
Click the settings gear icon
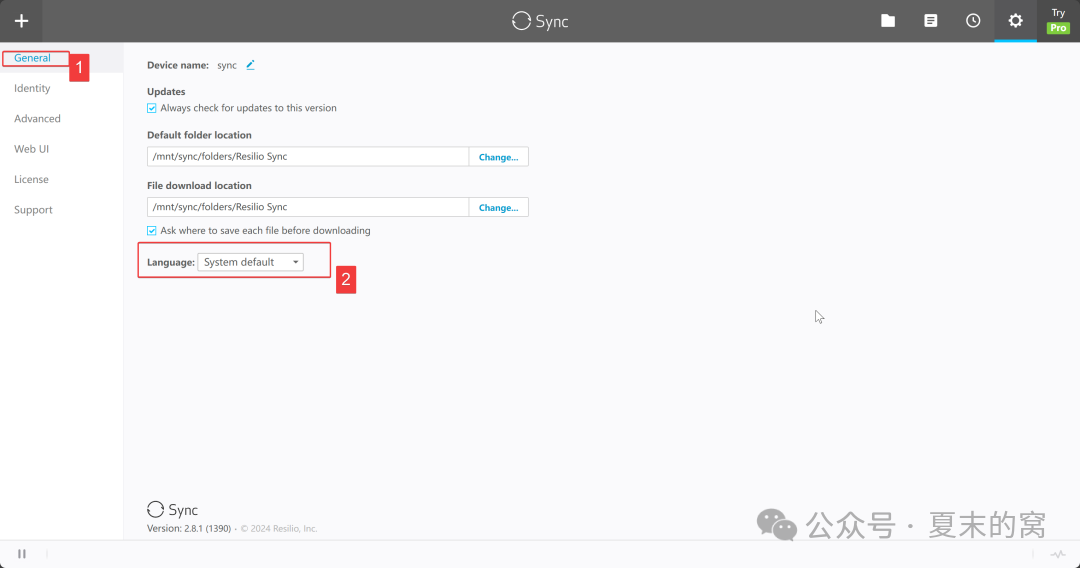pos(1015,21)
